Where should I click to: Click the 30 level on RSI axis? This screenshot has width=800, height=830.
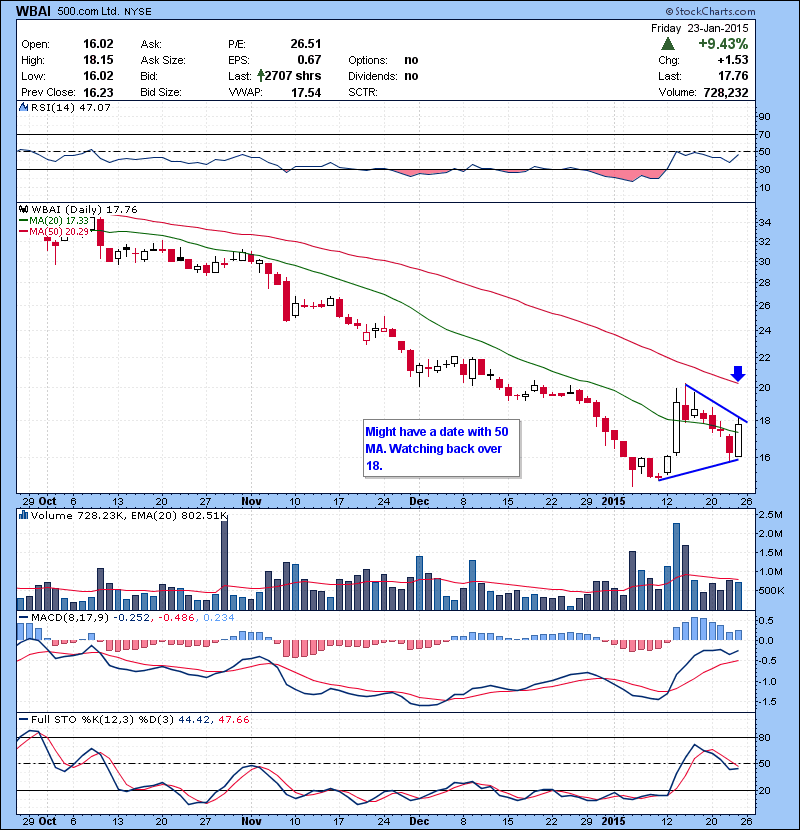point(765,169)
